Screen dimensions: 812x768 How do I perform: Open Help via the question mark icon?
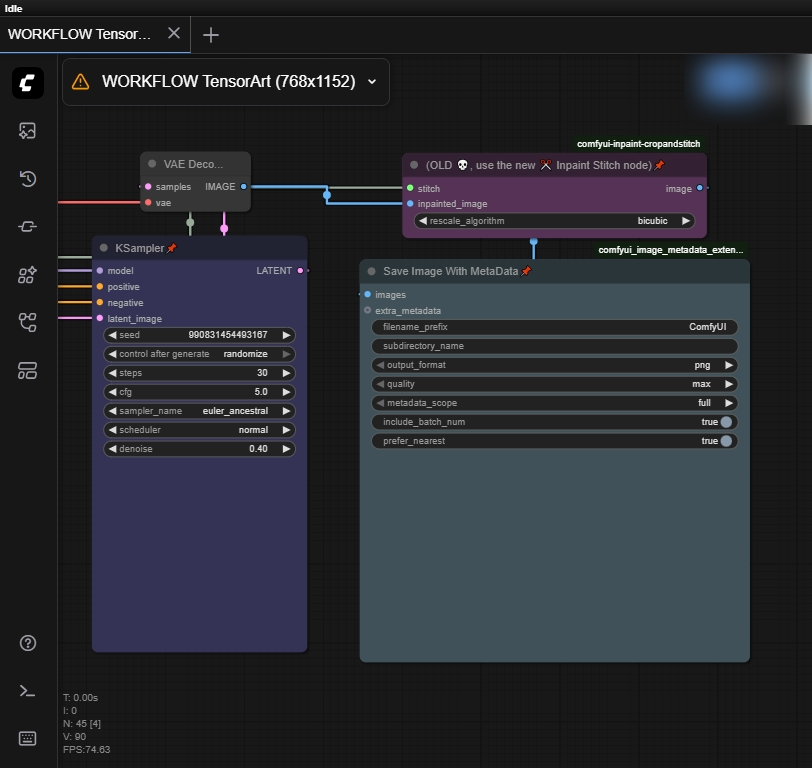pos(27,643)
